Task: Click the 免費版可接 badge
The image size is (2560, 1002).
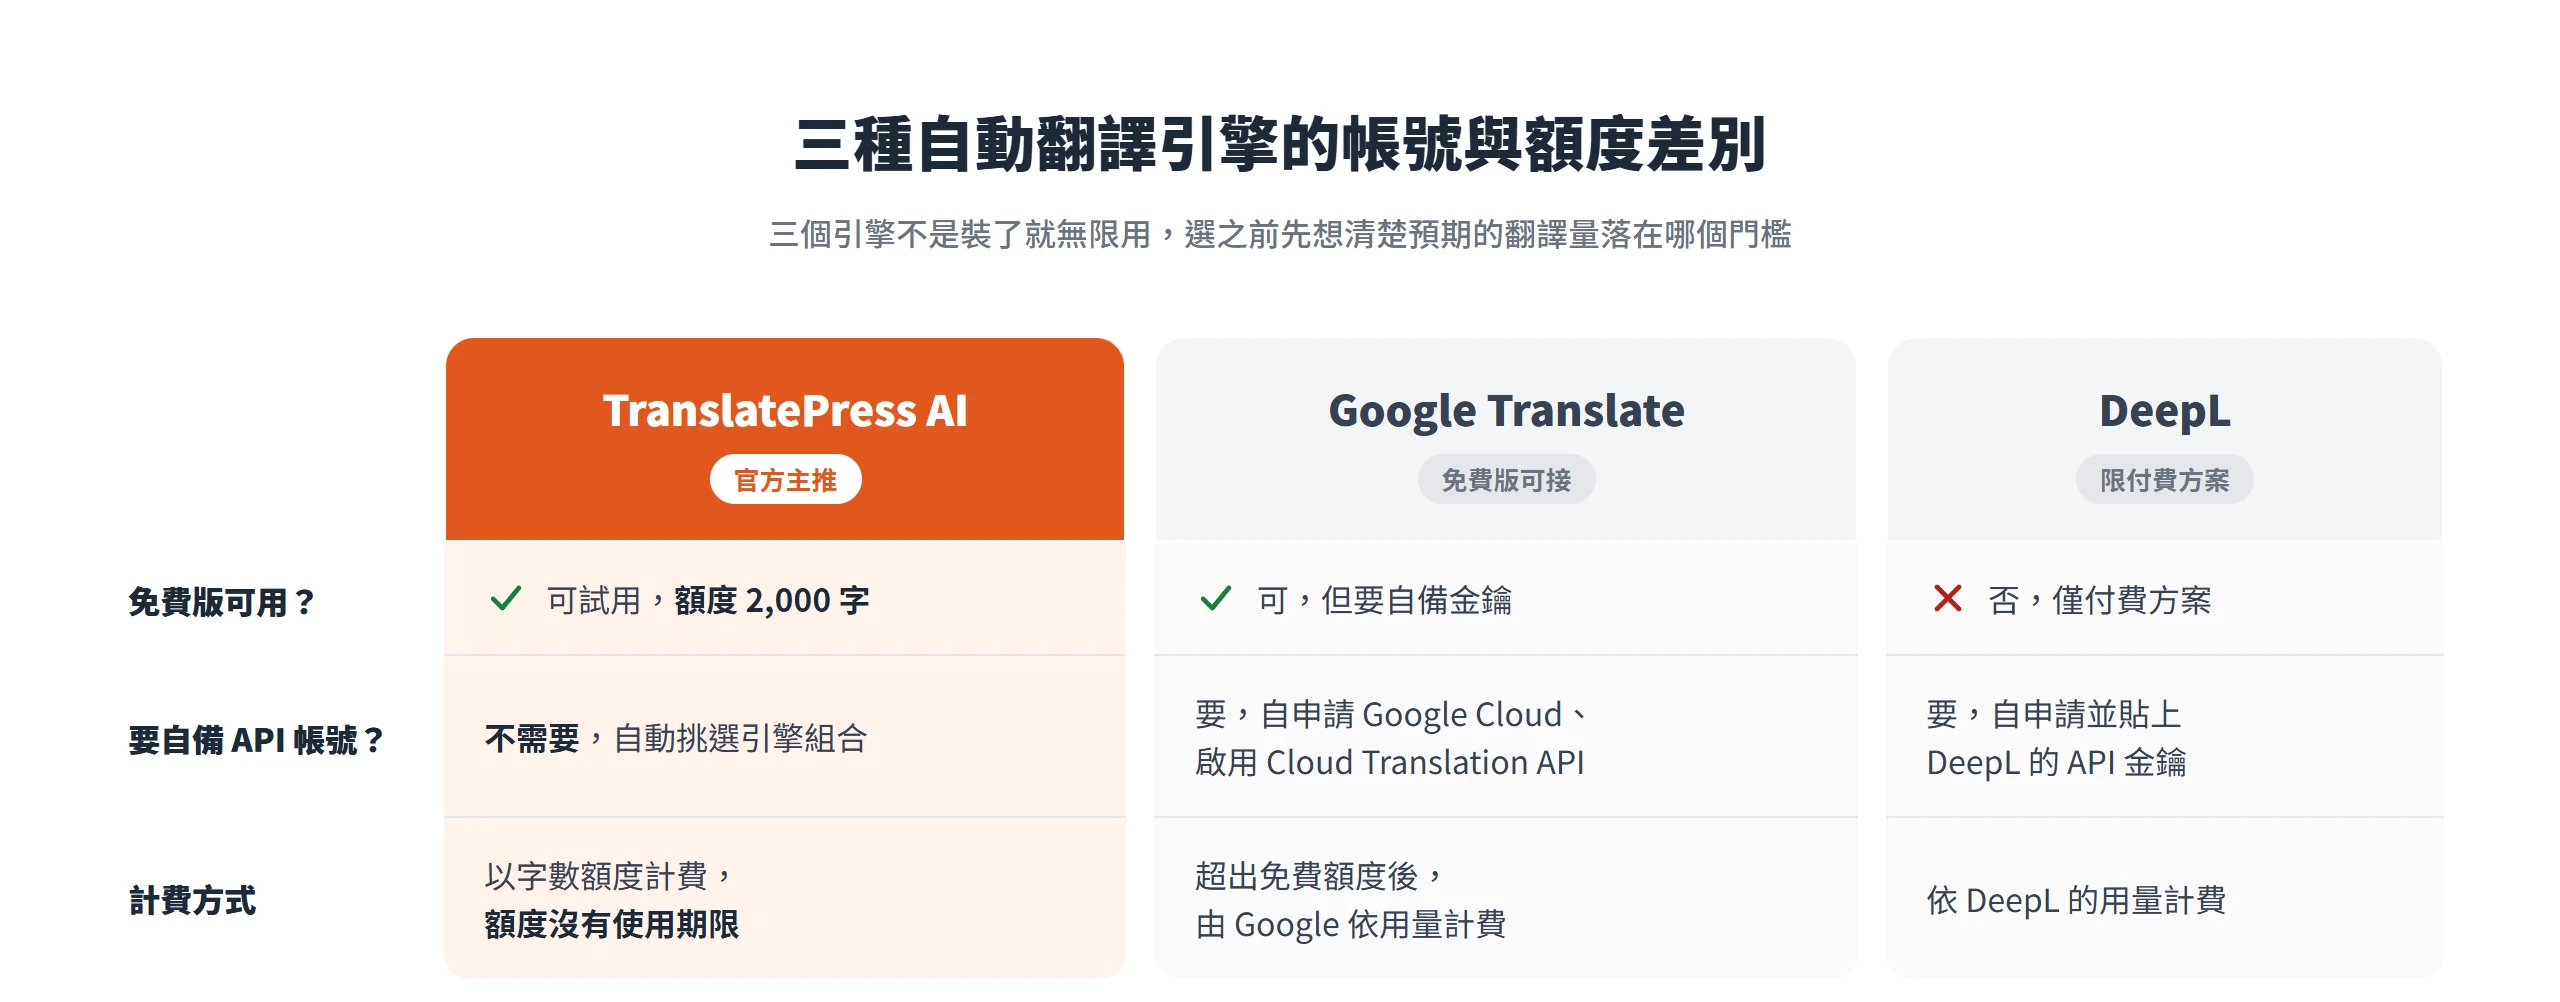Action: coord(1506,480)
